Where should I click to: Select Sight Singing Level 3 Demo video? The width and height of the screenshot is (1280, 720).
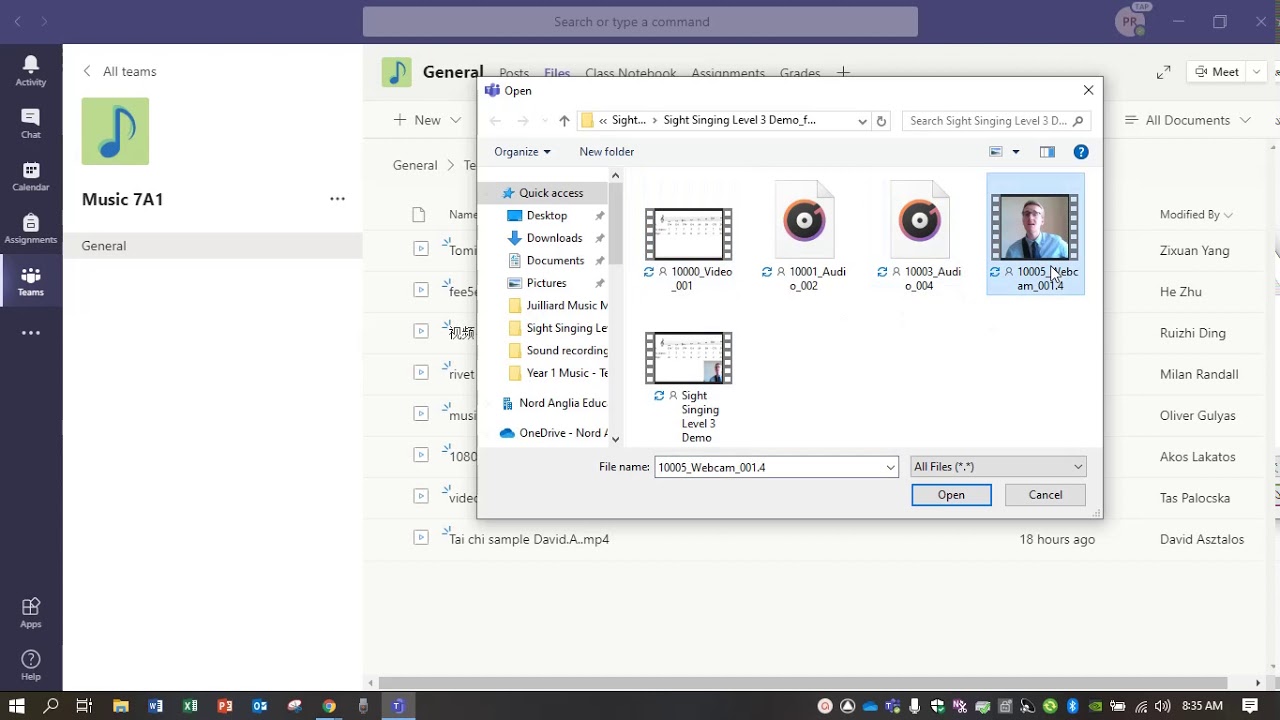(x=689, y=387)
